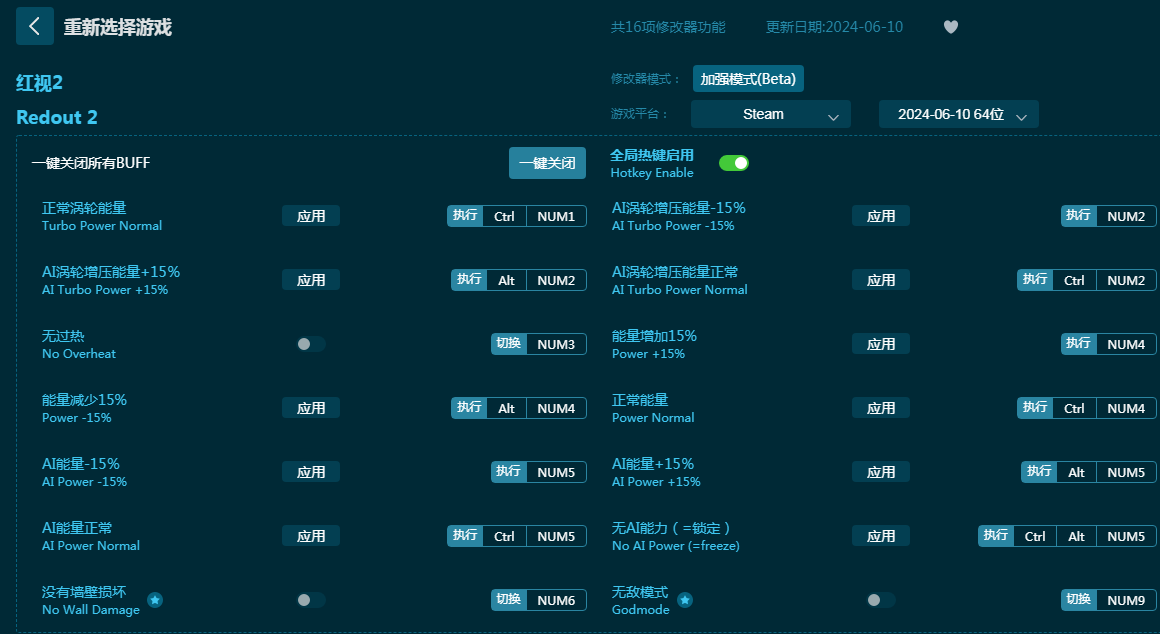The height and width of the screenshot is (634, 1160).
Task: Click Ctrl key for No AI Power
Action: coord(1035,536)
